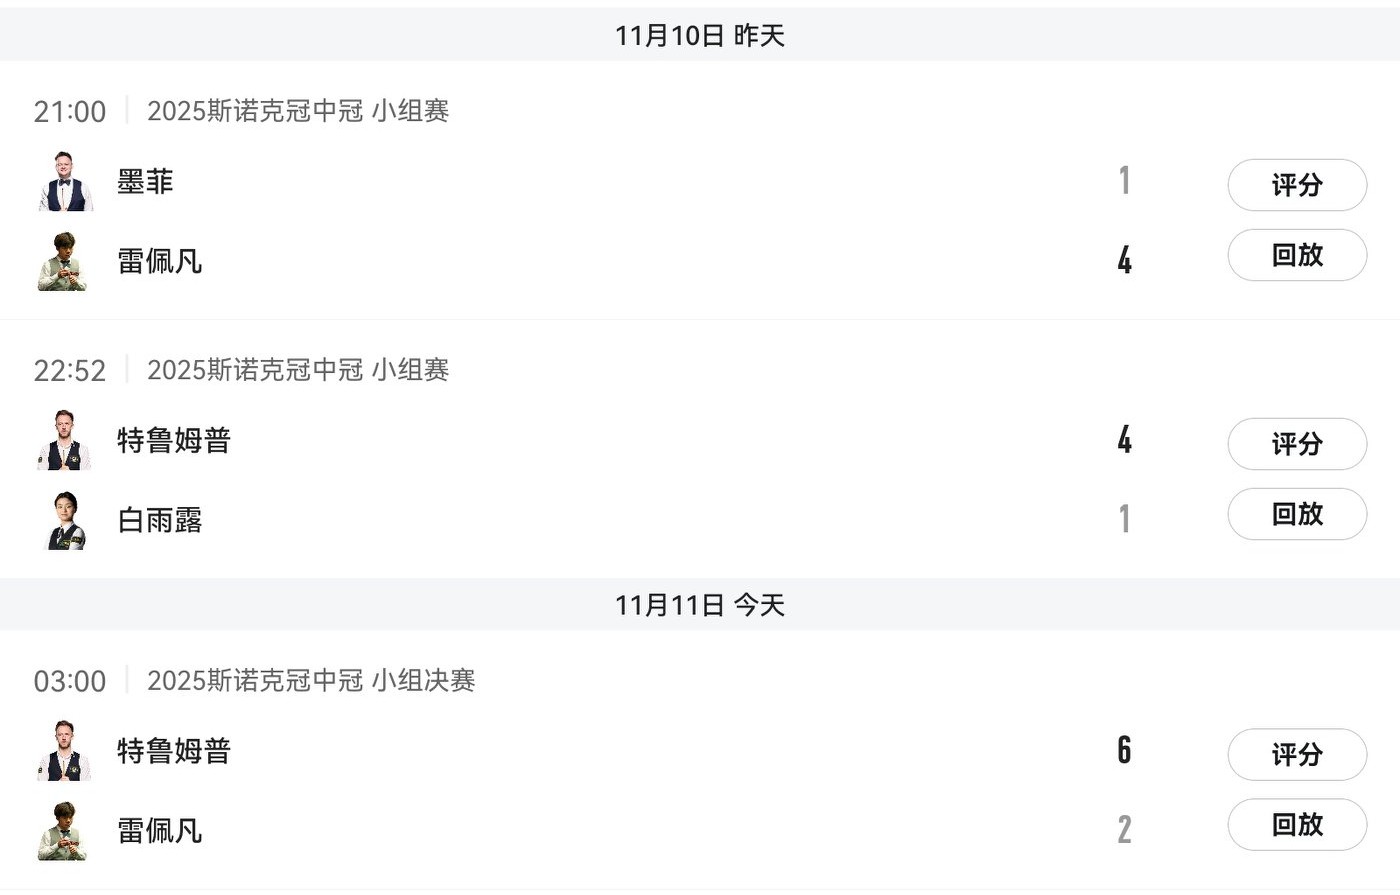Open the 21:00 小组赛 match title
Viewport: 1400px width, 895px height.
pyautogui.click(x=297, y=111)
